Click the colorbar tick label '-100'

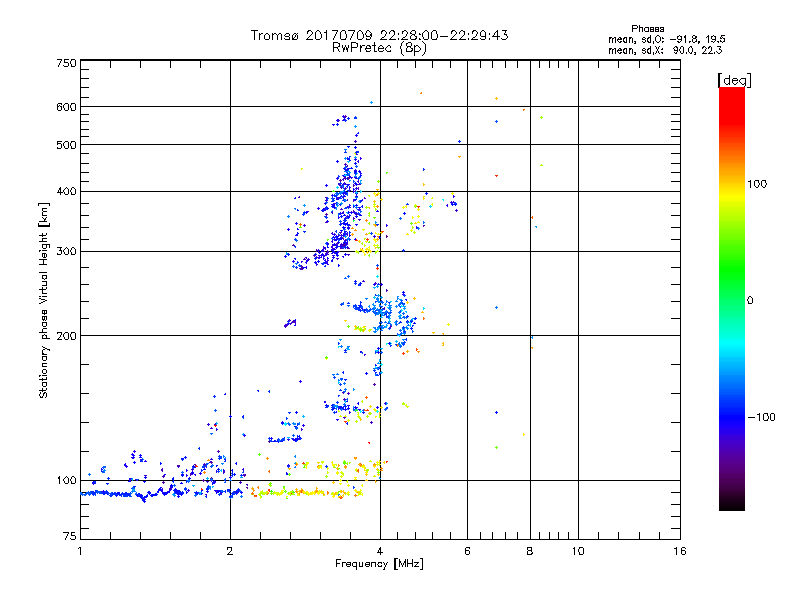click(761, 417)
